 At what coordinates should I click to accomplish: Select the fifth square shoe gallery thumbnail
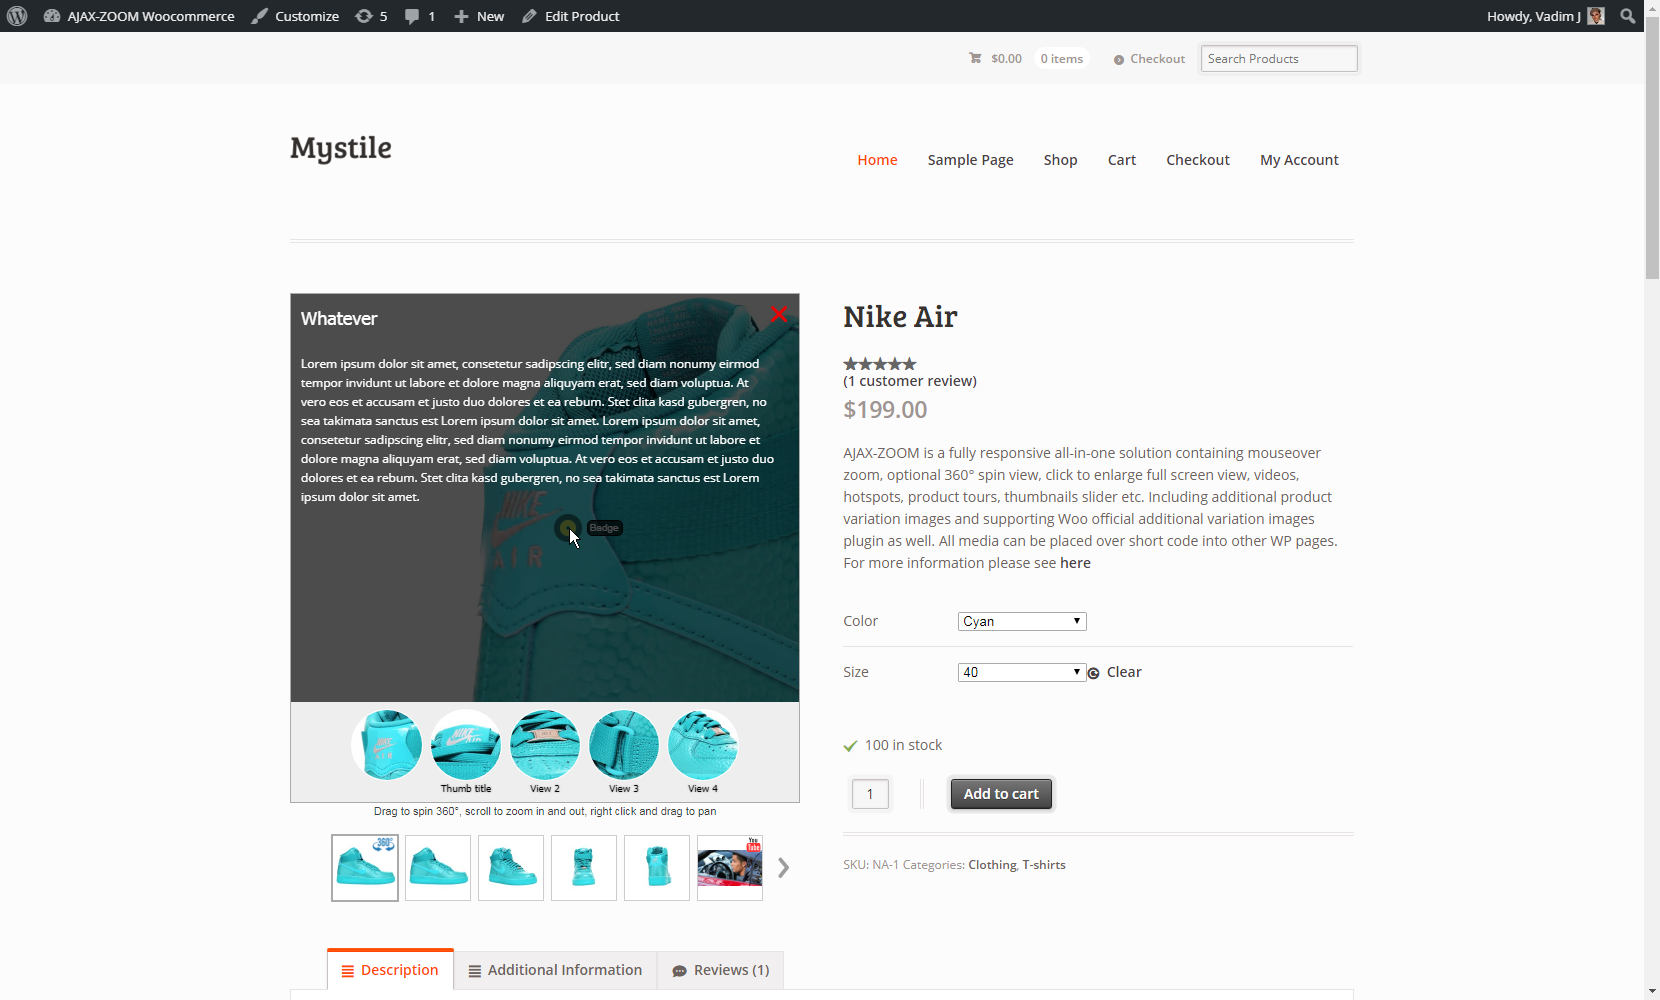coord(657,868)
